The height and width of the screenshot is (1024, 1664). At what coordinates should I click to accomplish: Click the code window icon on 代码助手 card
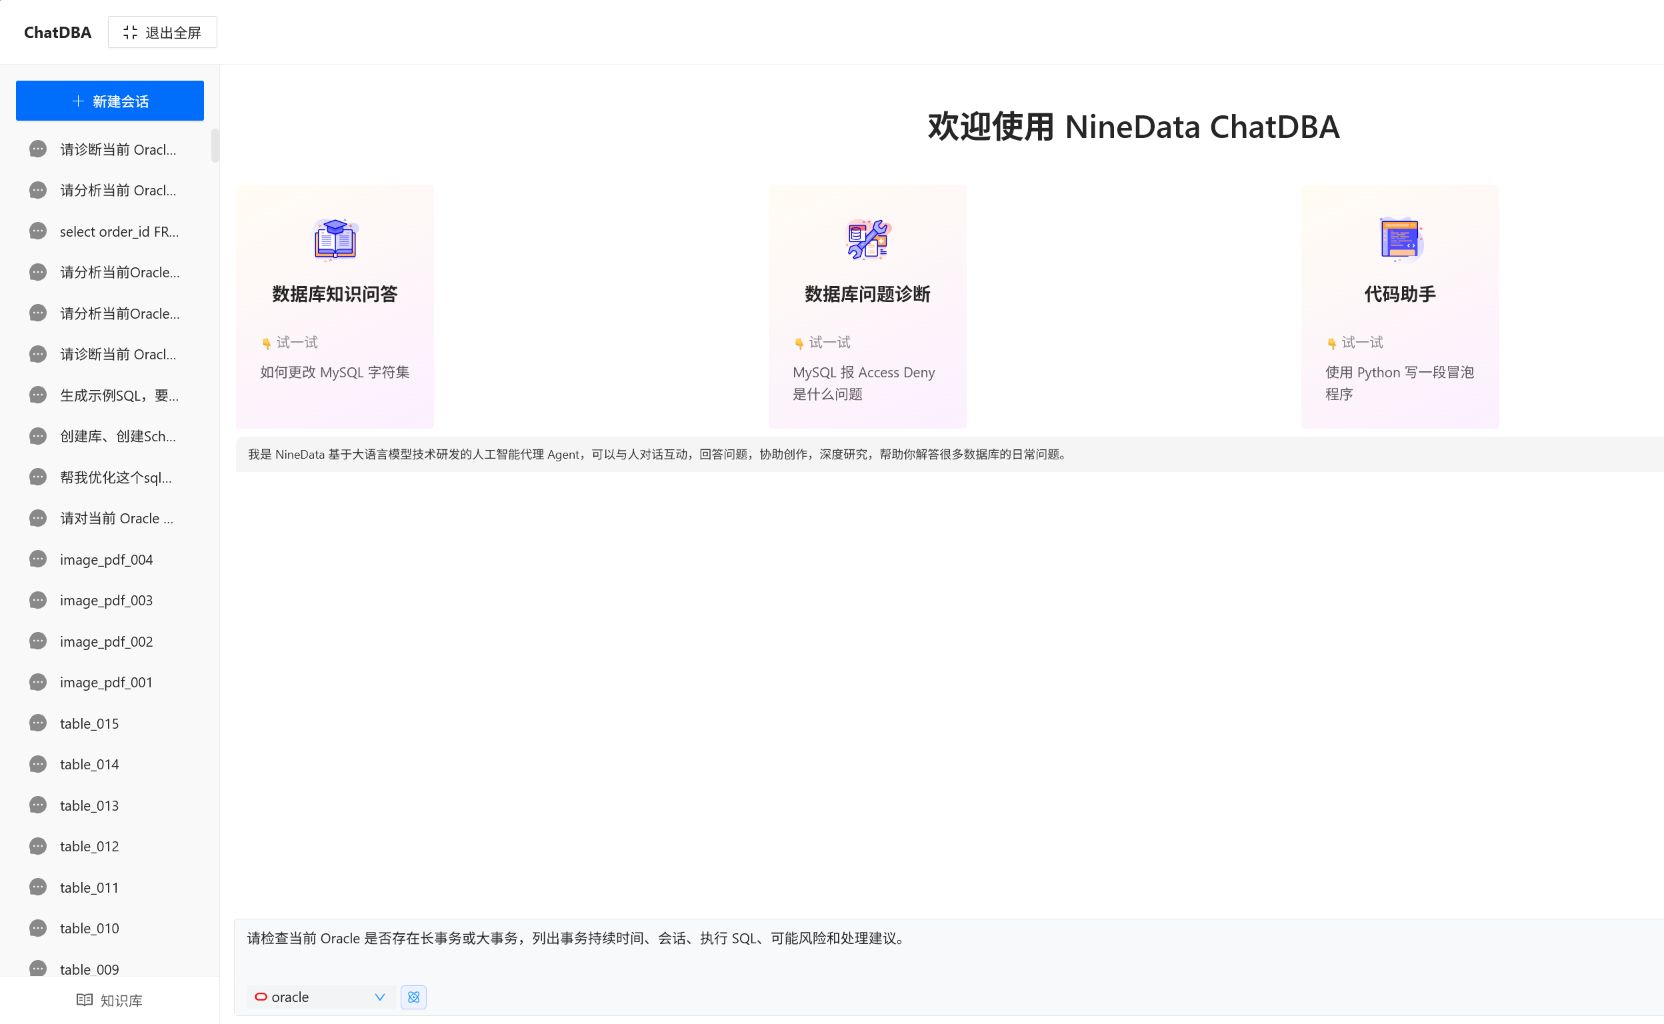click(x=1400, y=239)
